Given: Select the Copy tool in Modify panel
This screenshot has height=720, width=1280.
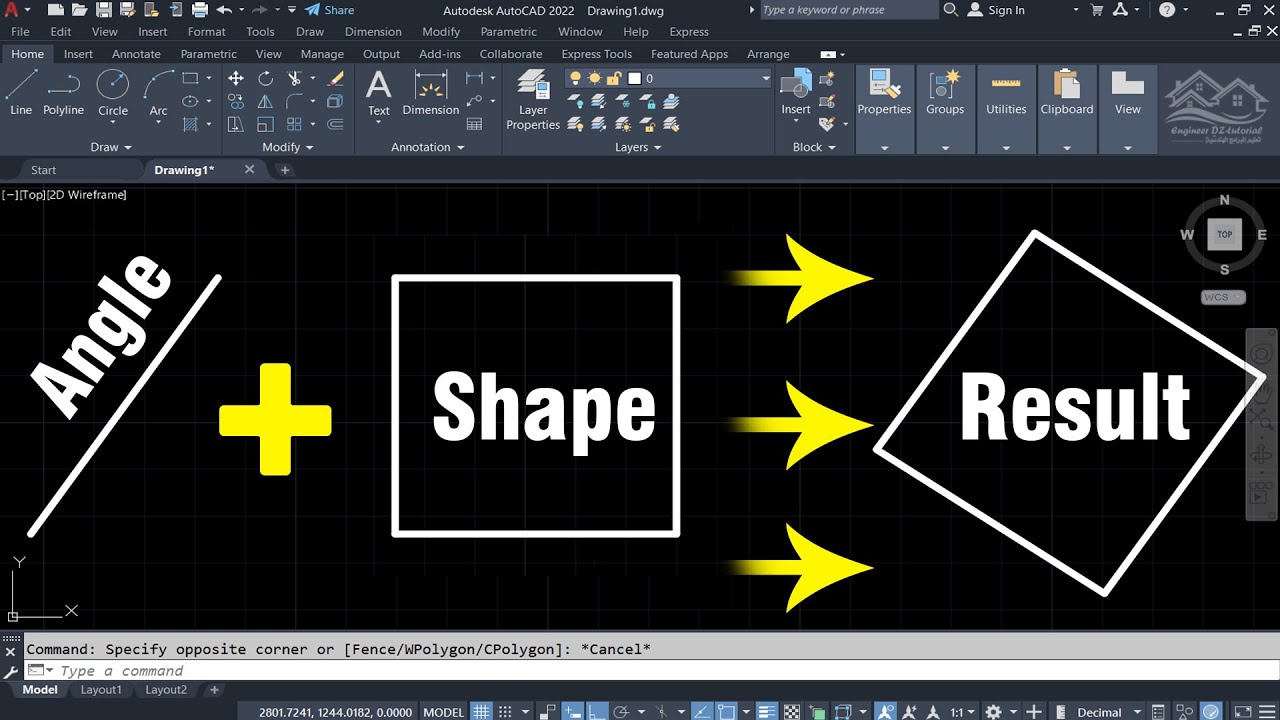Looking at the screenshot, I should pos(236,101).
